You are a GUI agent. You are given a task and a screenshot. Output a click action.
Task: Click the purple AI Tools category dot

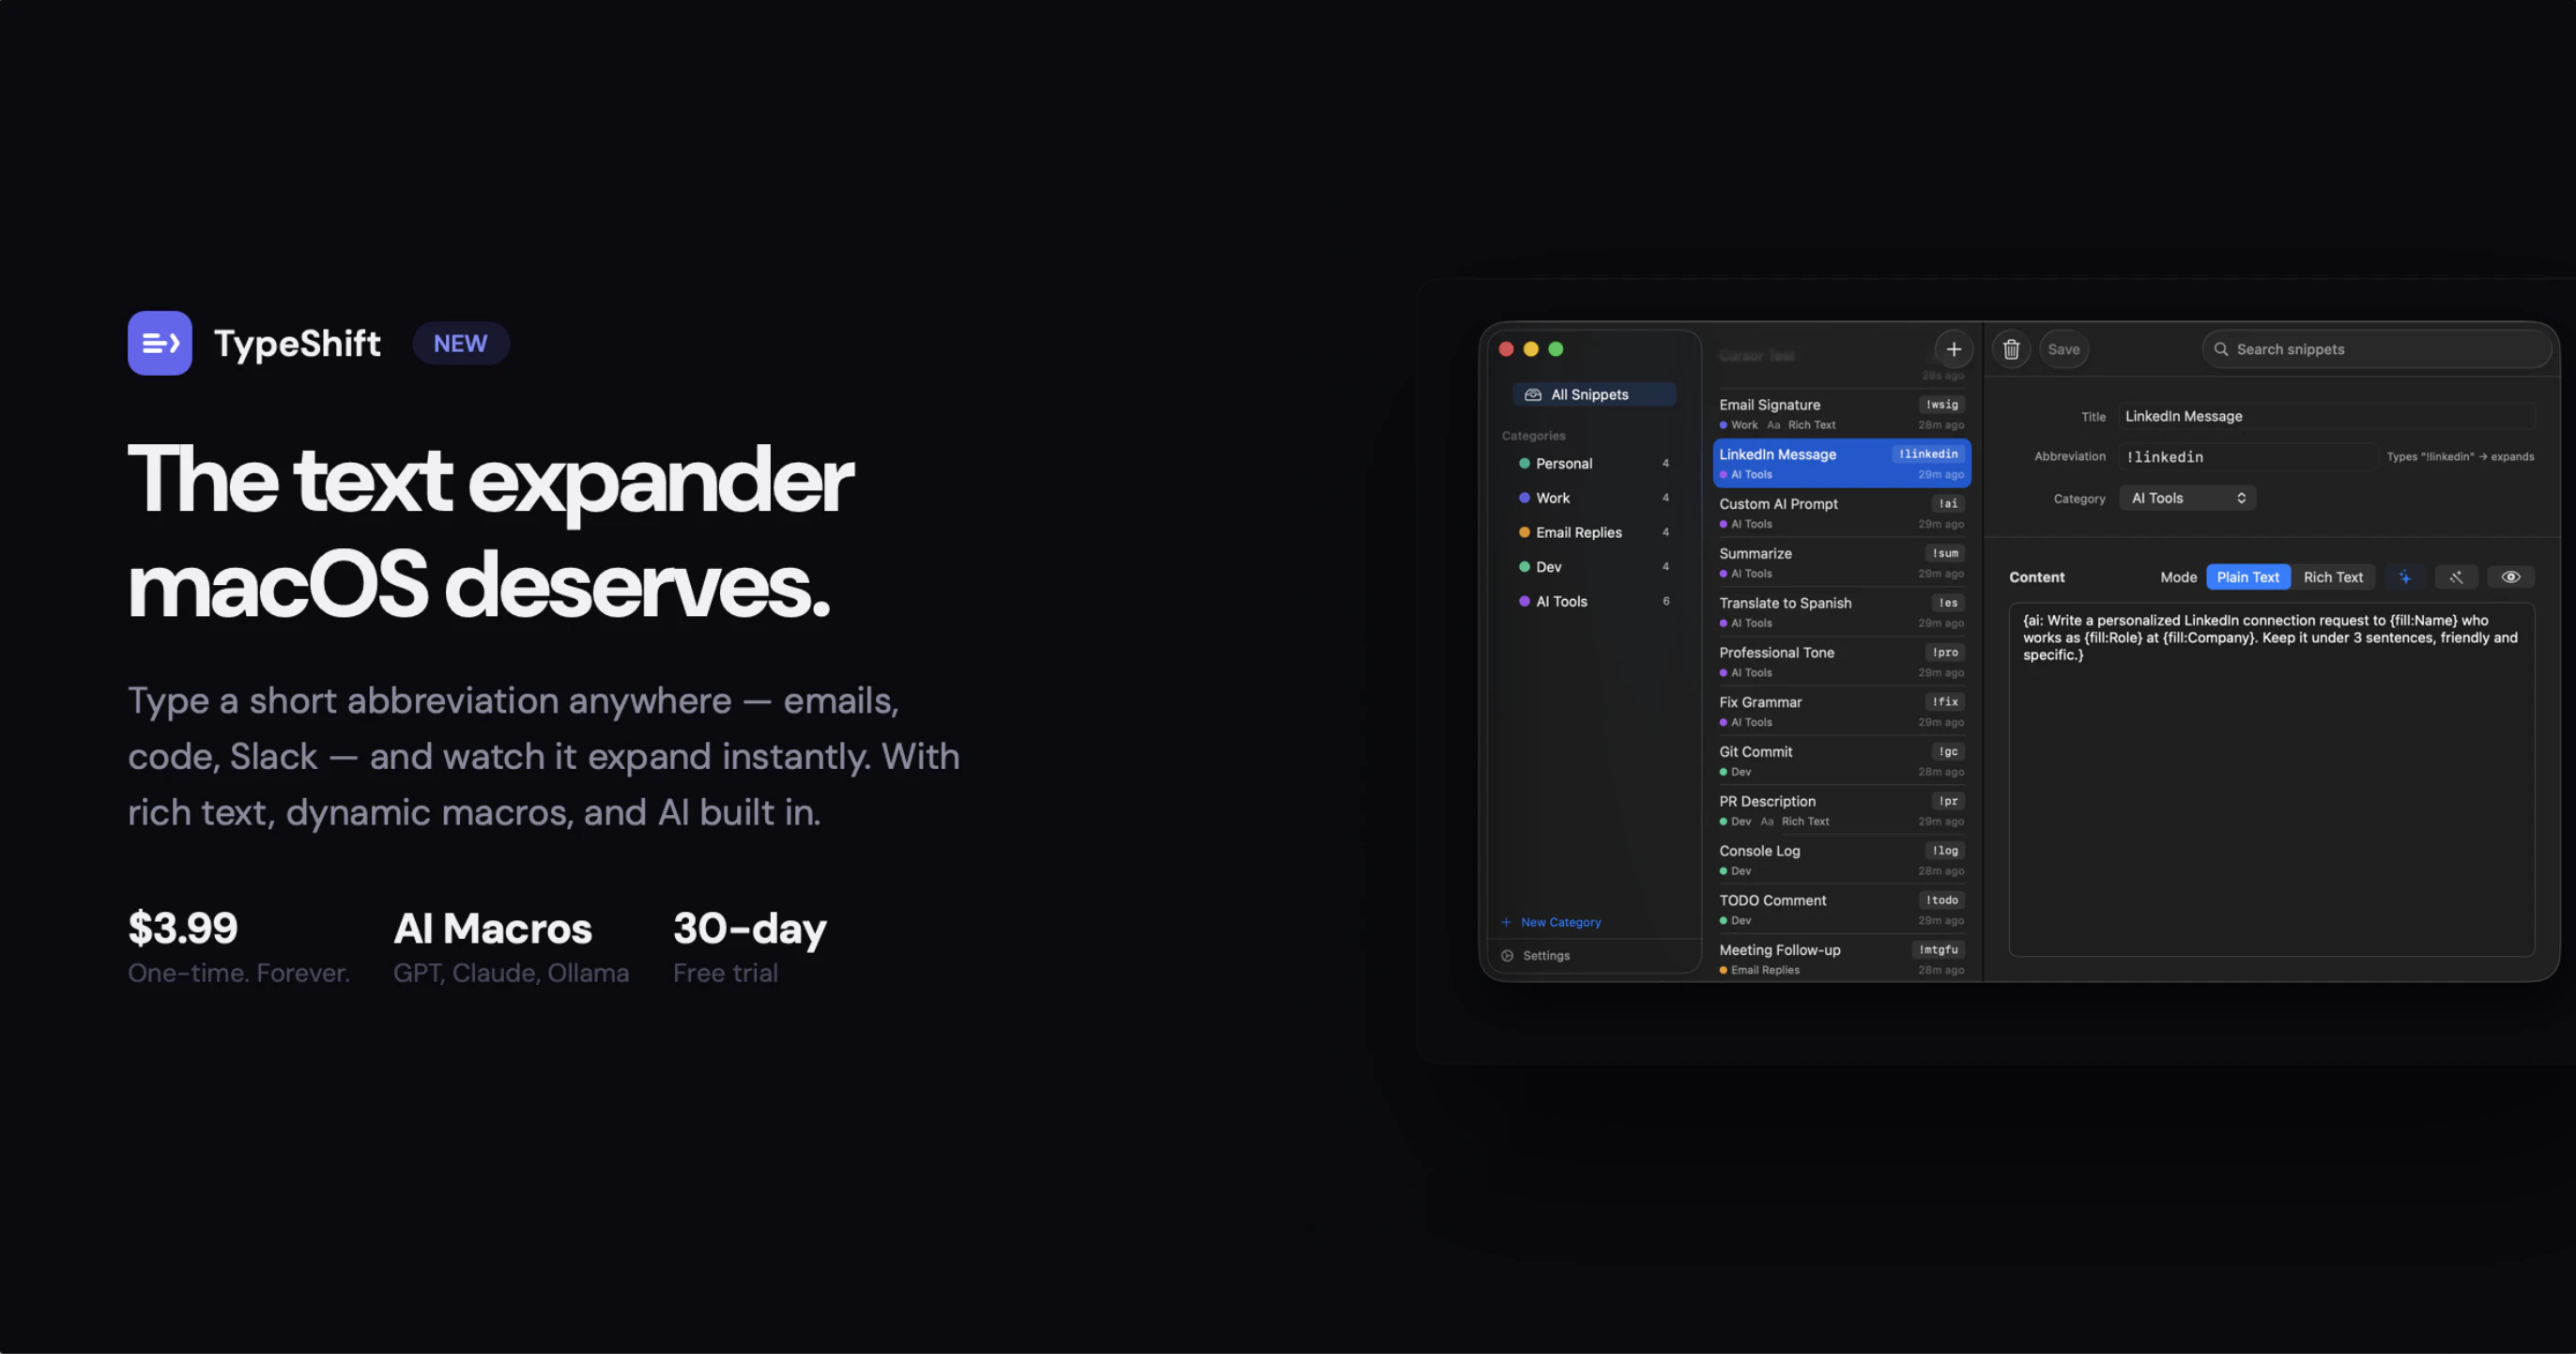pyautogui.click(x=1524, y=601)
